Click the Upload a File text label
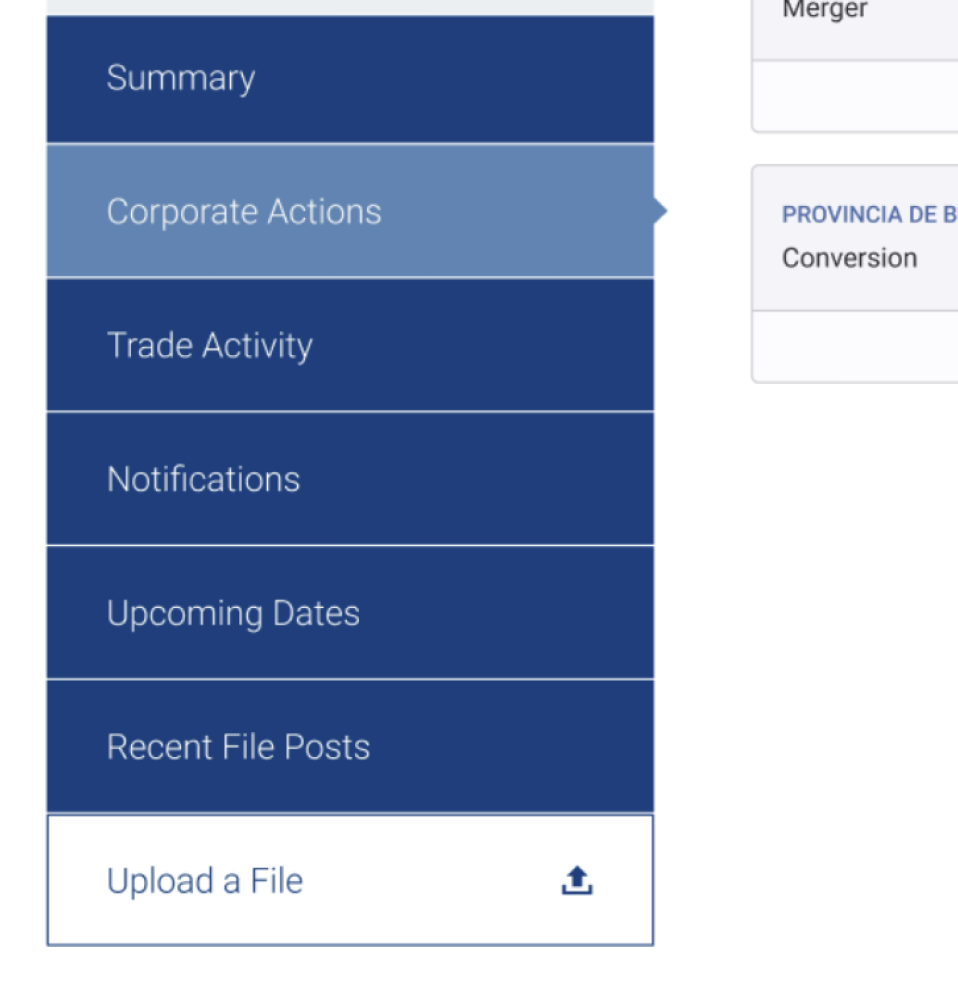 tap(205, 881)
